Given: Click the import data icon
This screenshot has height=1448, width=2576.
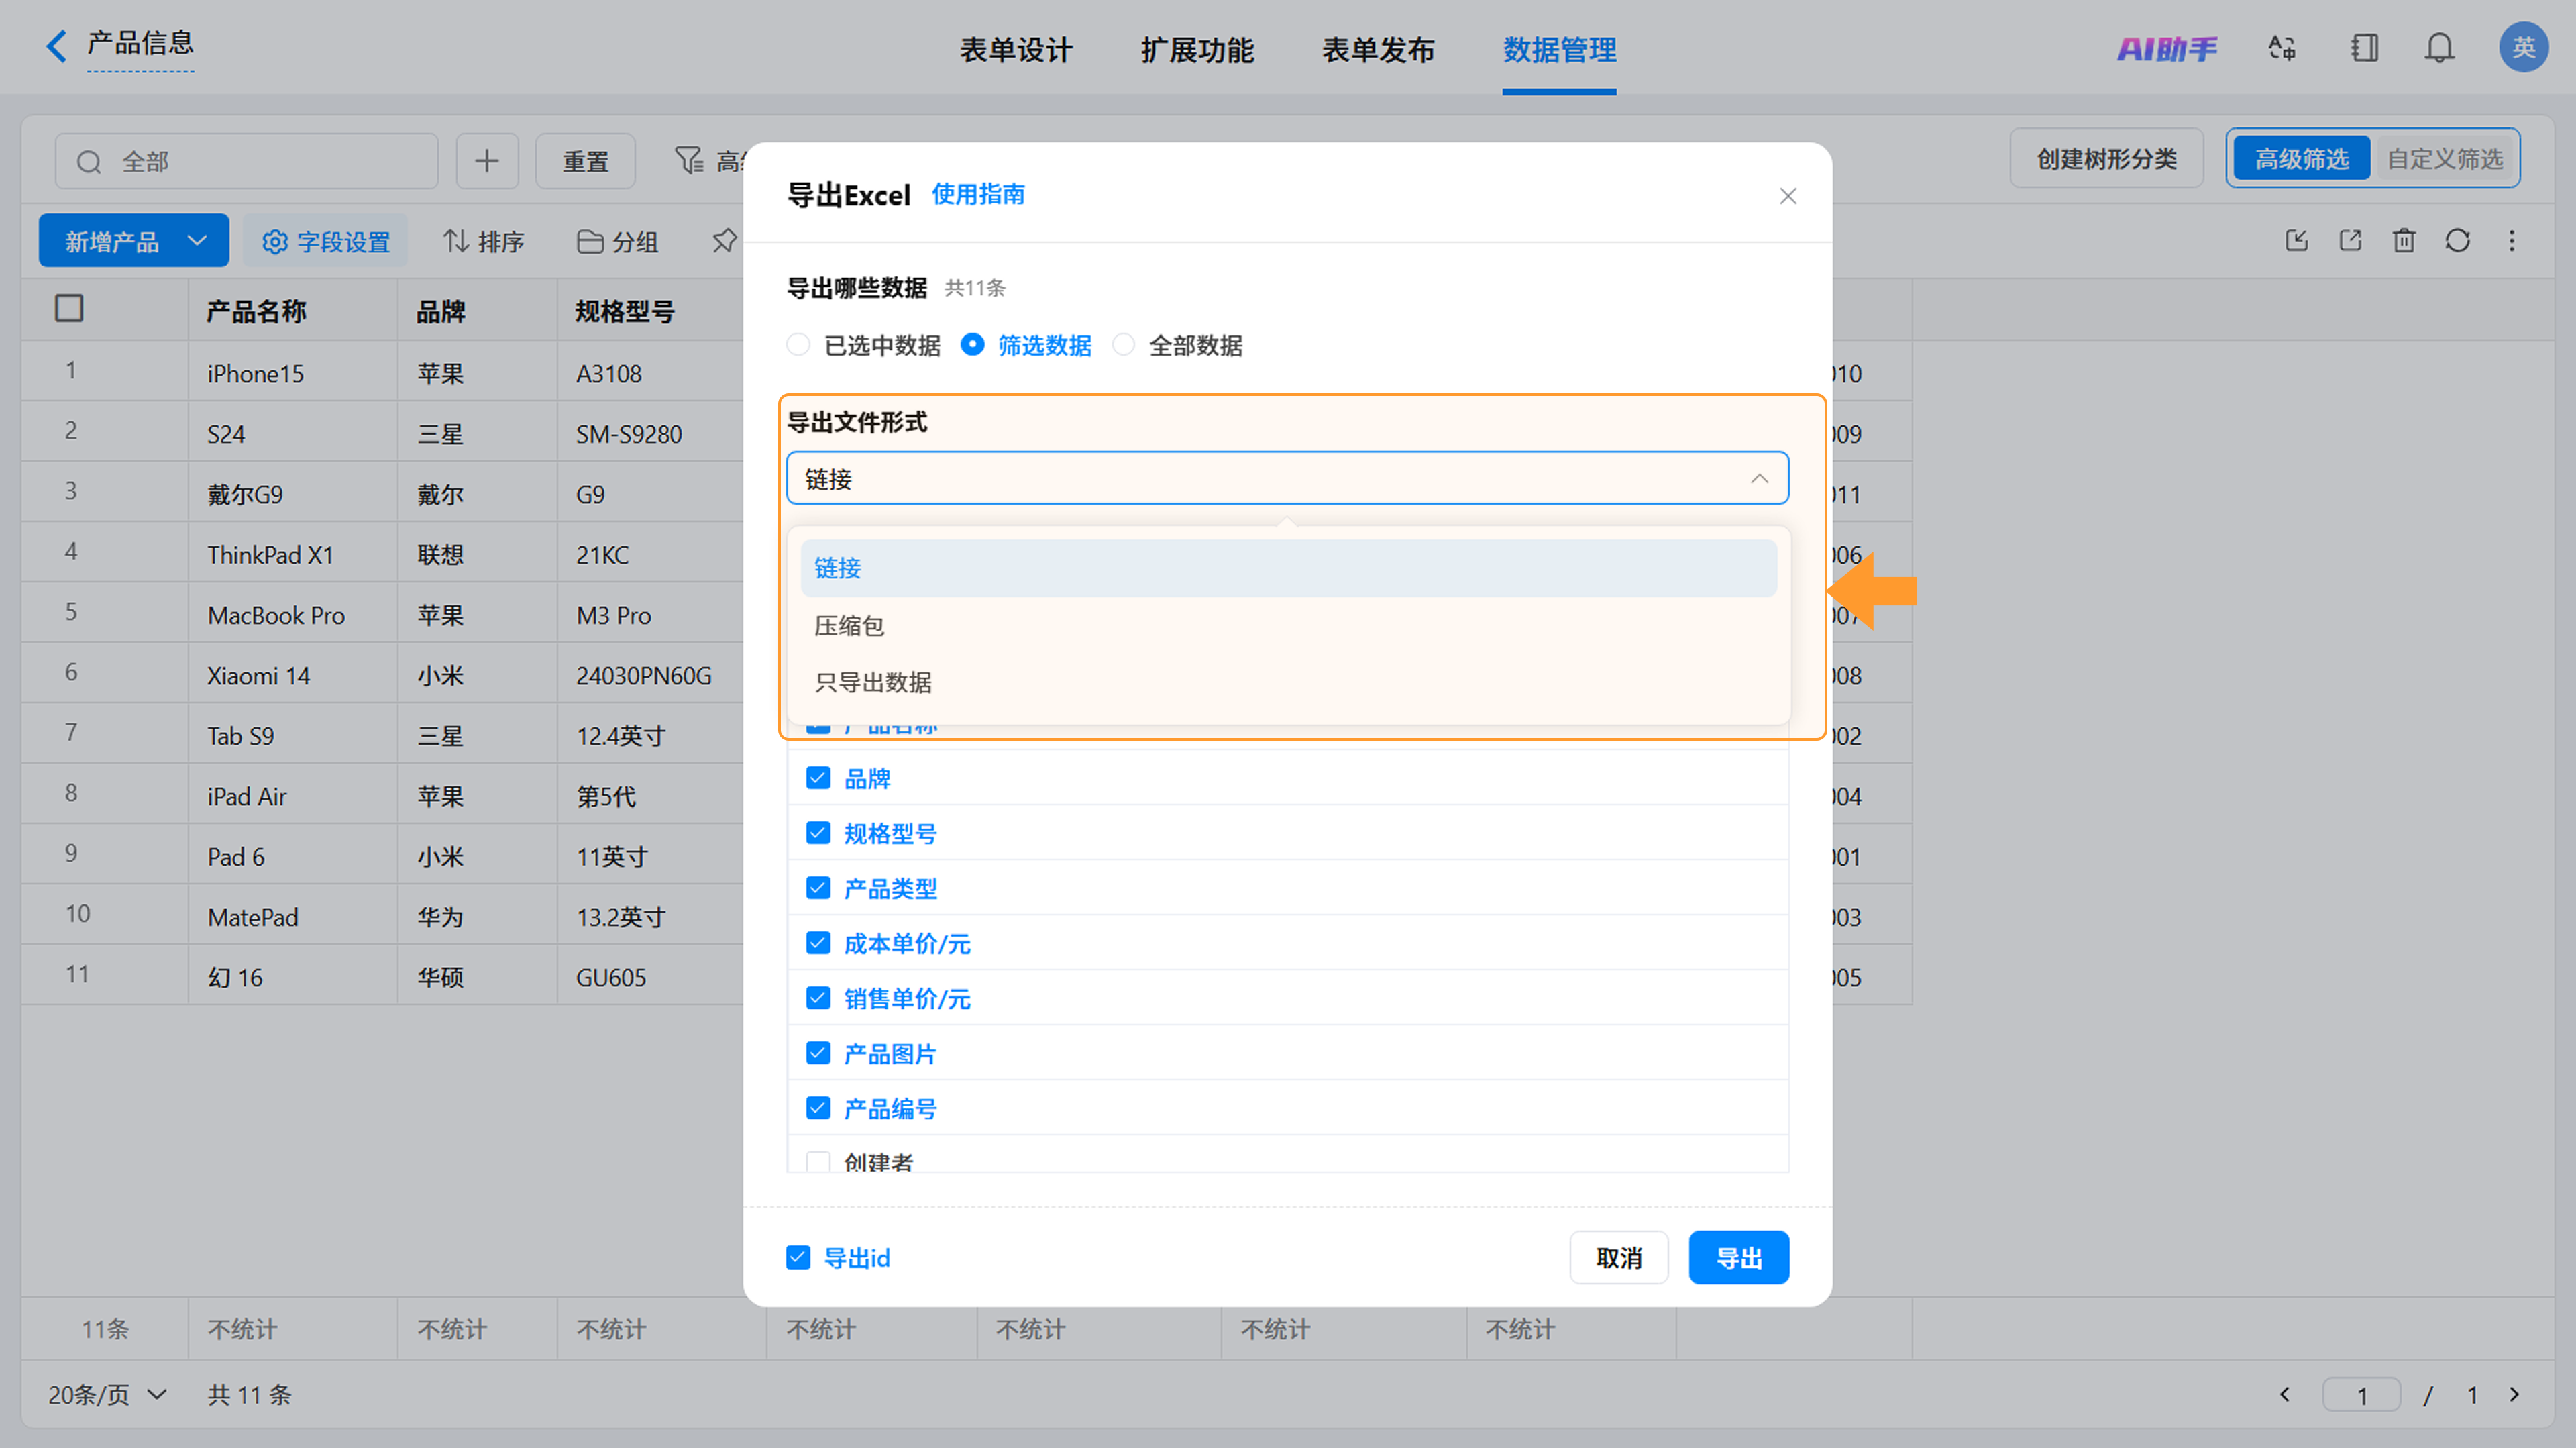Looking at the screenshot, I should pos(2297,240).
